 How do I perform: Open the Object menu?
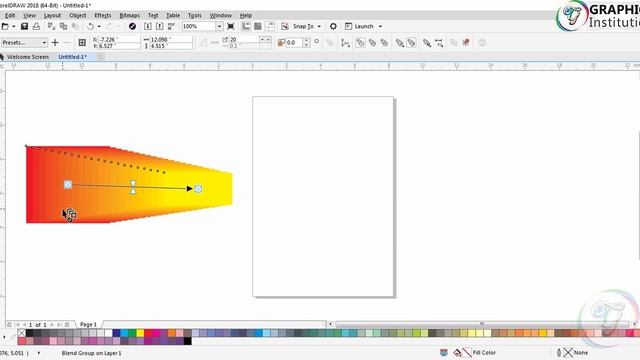click(78, 15)
